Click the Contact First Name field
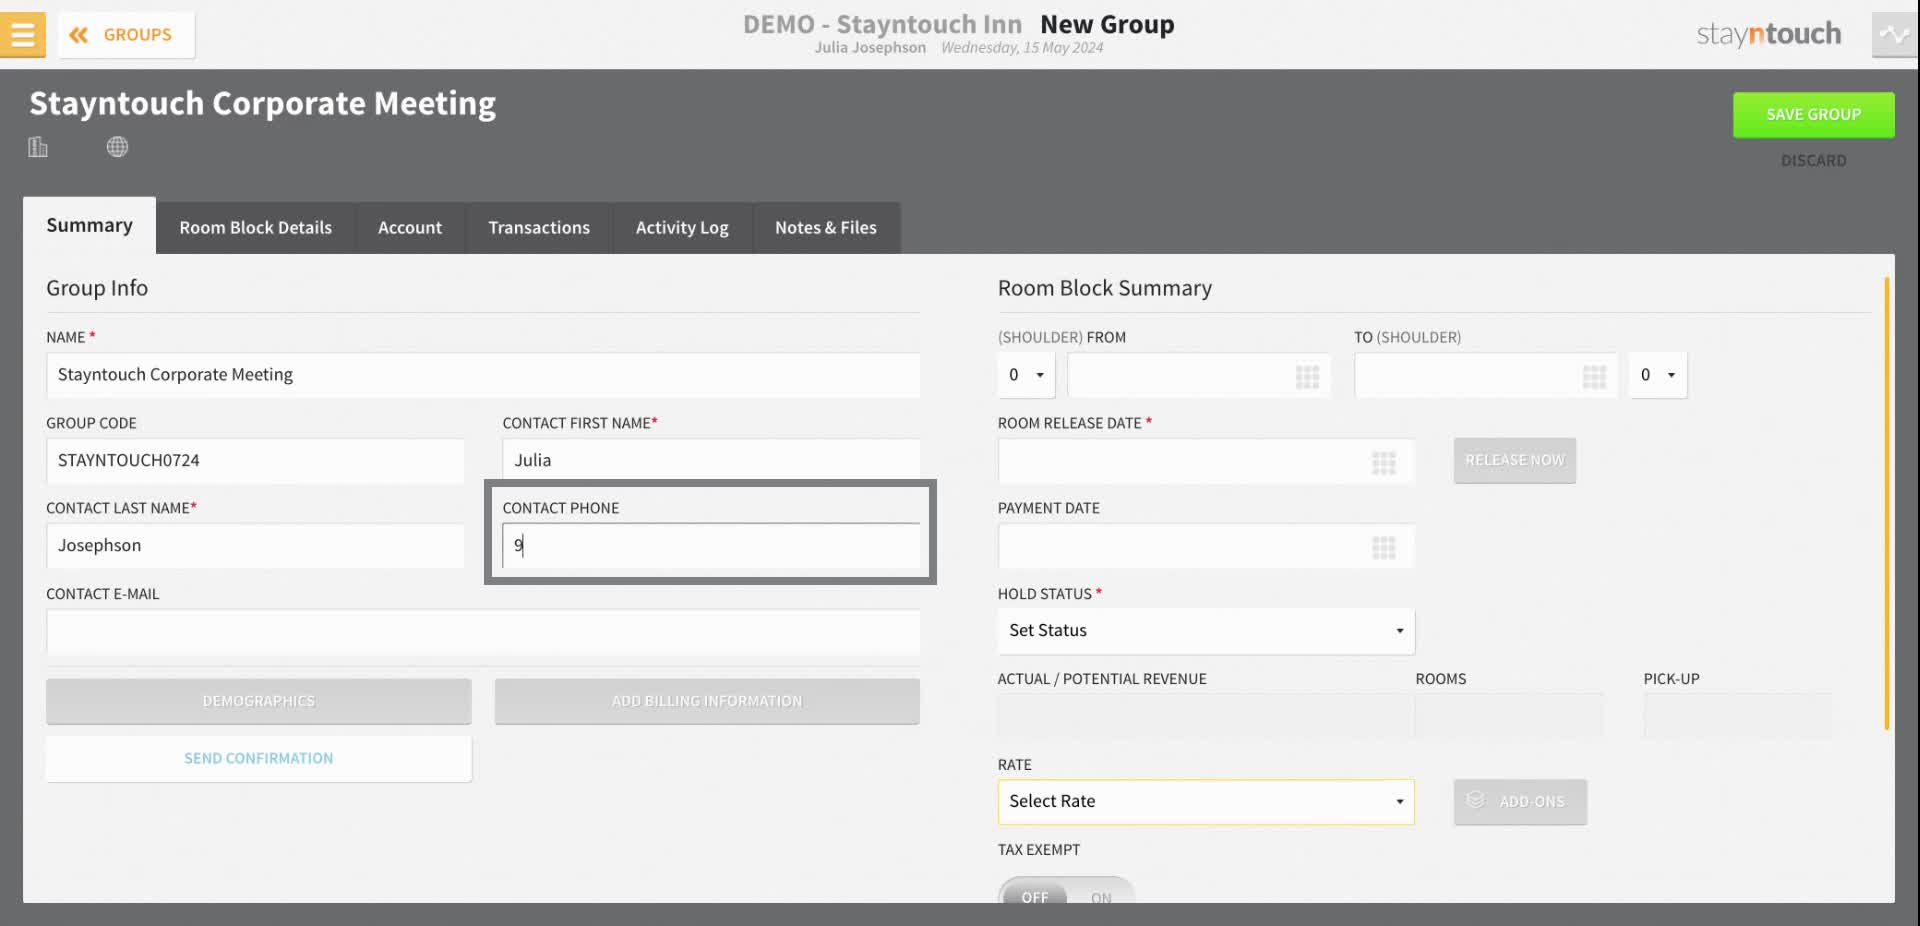 (711, 460)
